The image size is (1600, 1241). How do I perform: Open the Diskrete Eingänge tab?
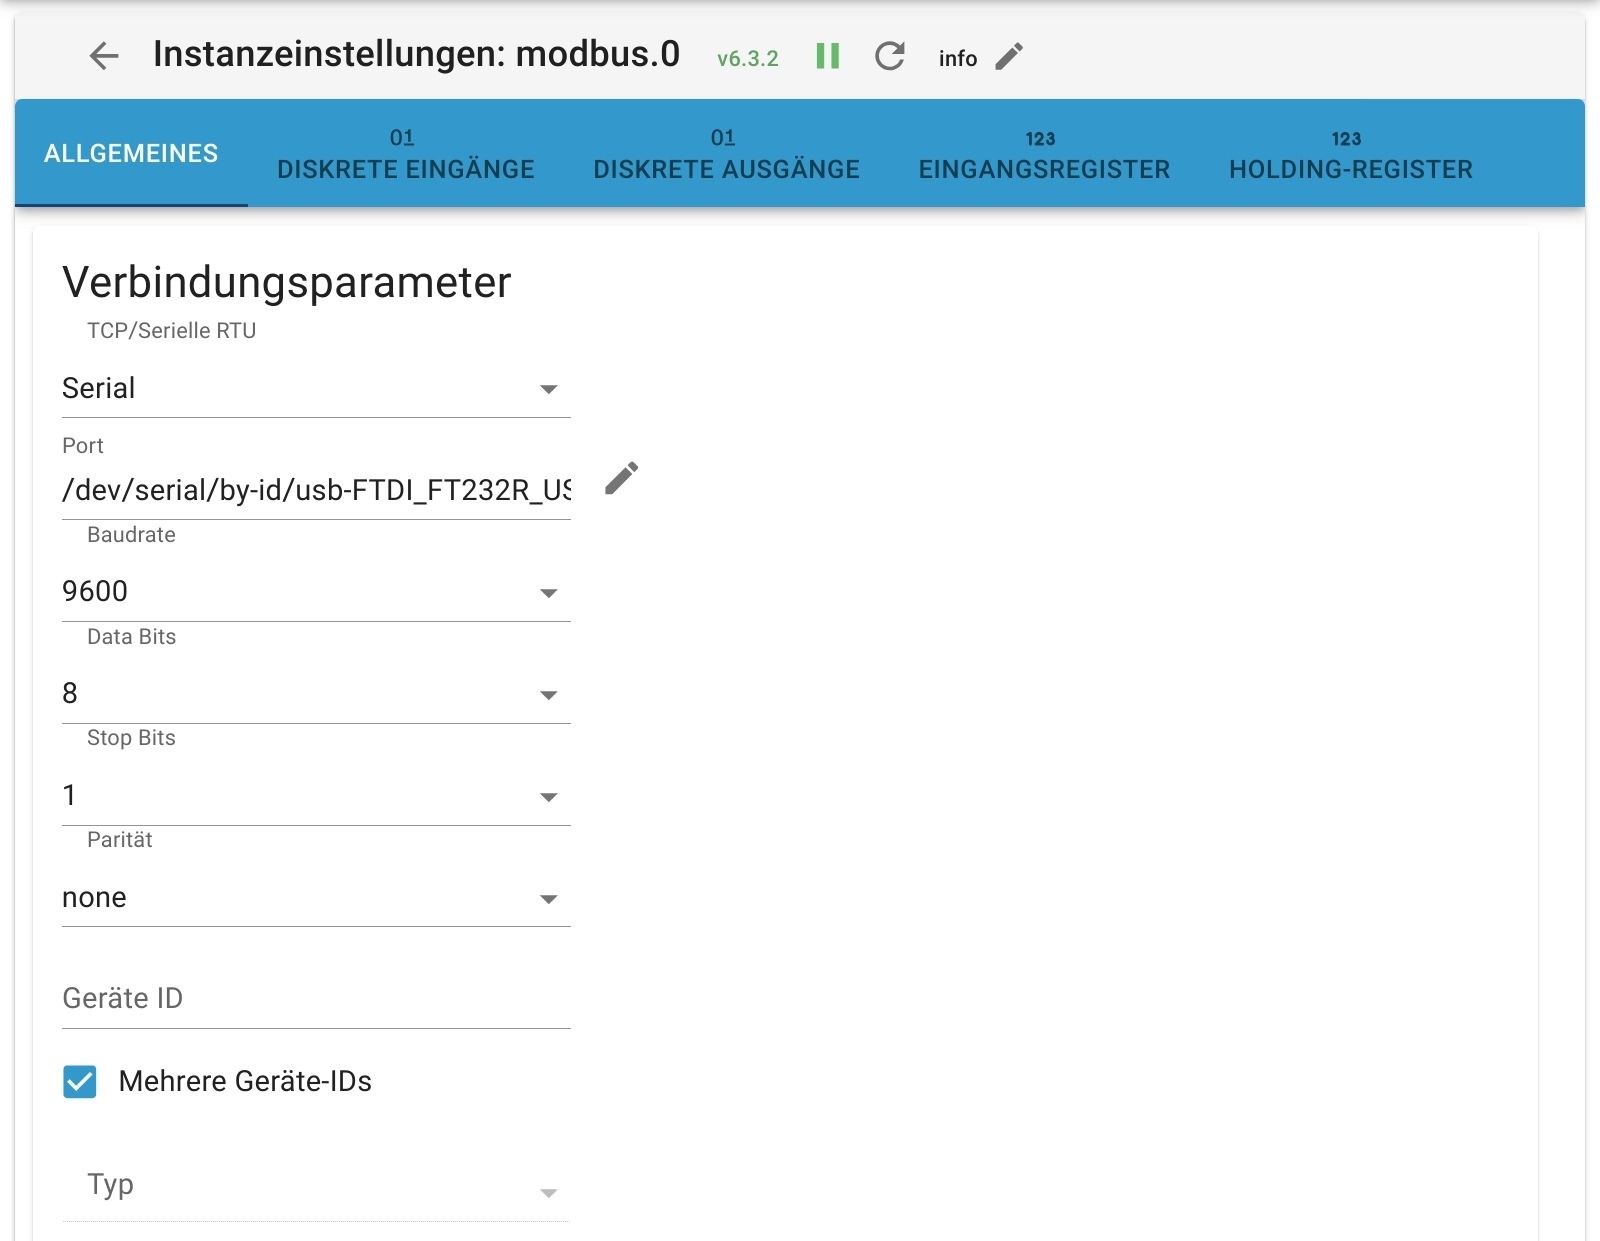tap(405, 153)
